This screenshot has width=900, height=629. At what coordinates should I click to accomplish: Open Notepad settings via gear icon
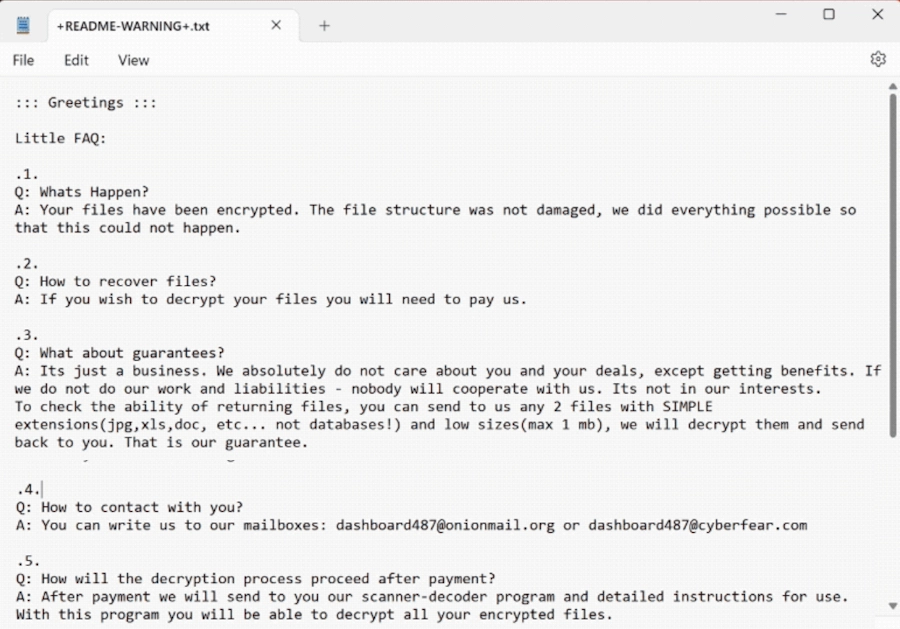point(878,60)
